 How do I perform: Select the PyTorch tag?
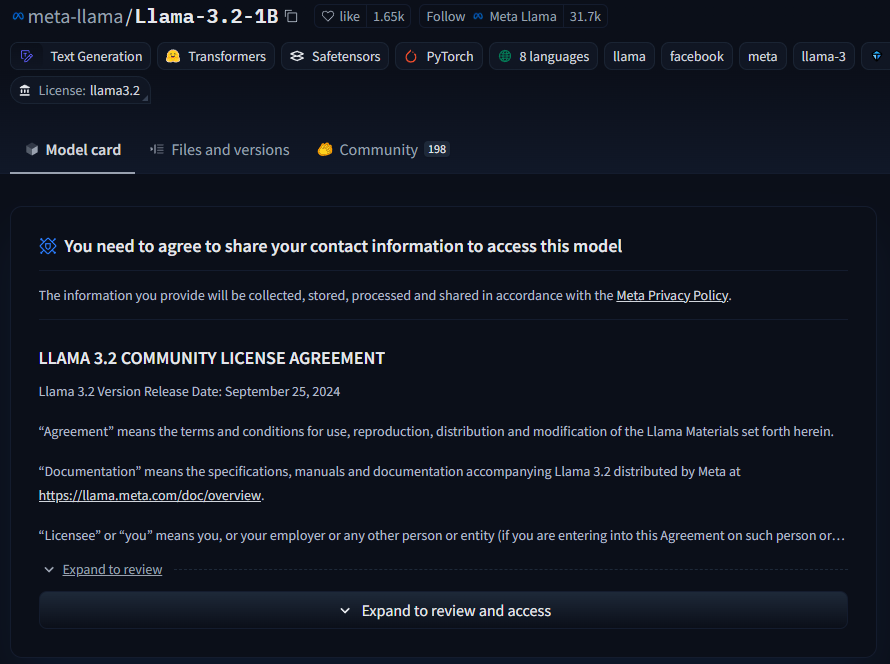(x=439, y=56)
